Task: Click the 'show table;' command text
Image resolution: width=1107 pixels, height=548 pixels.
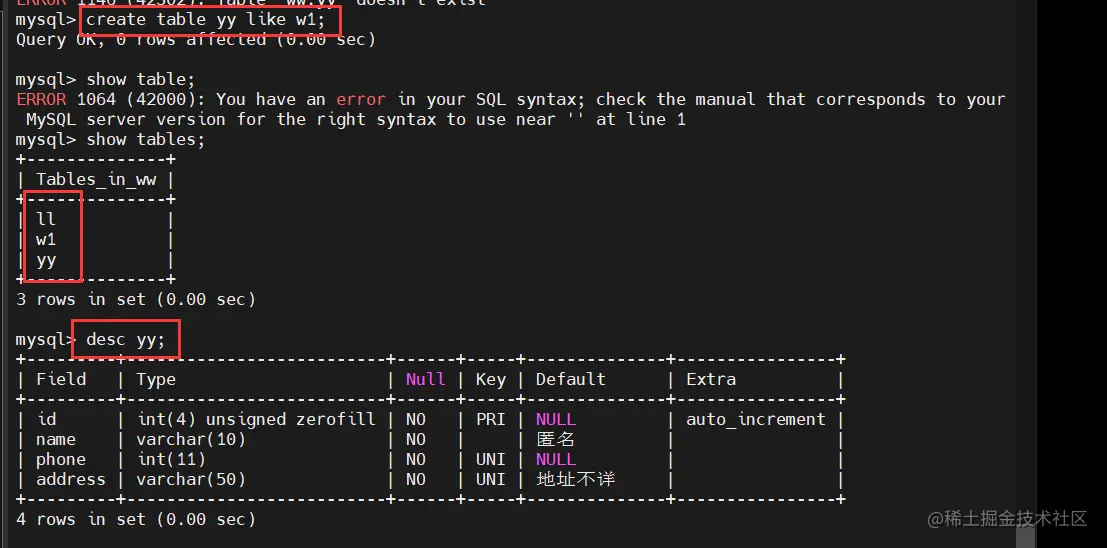Action: point(140,79)
